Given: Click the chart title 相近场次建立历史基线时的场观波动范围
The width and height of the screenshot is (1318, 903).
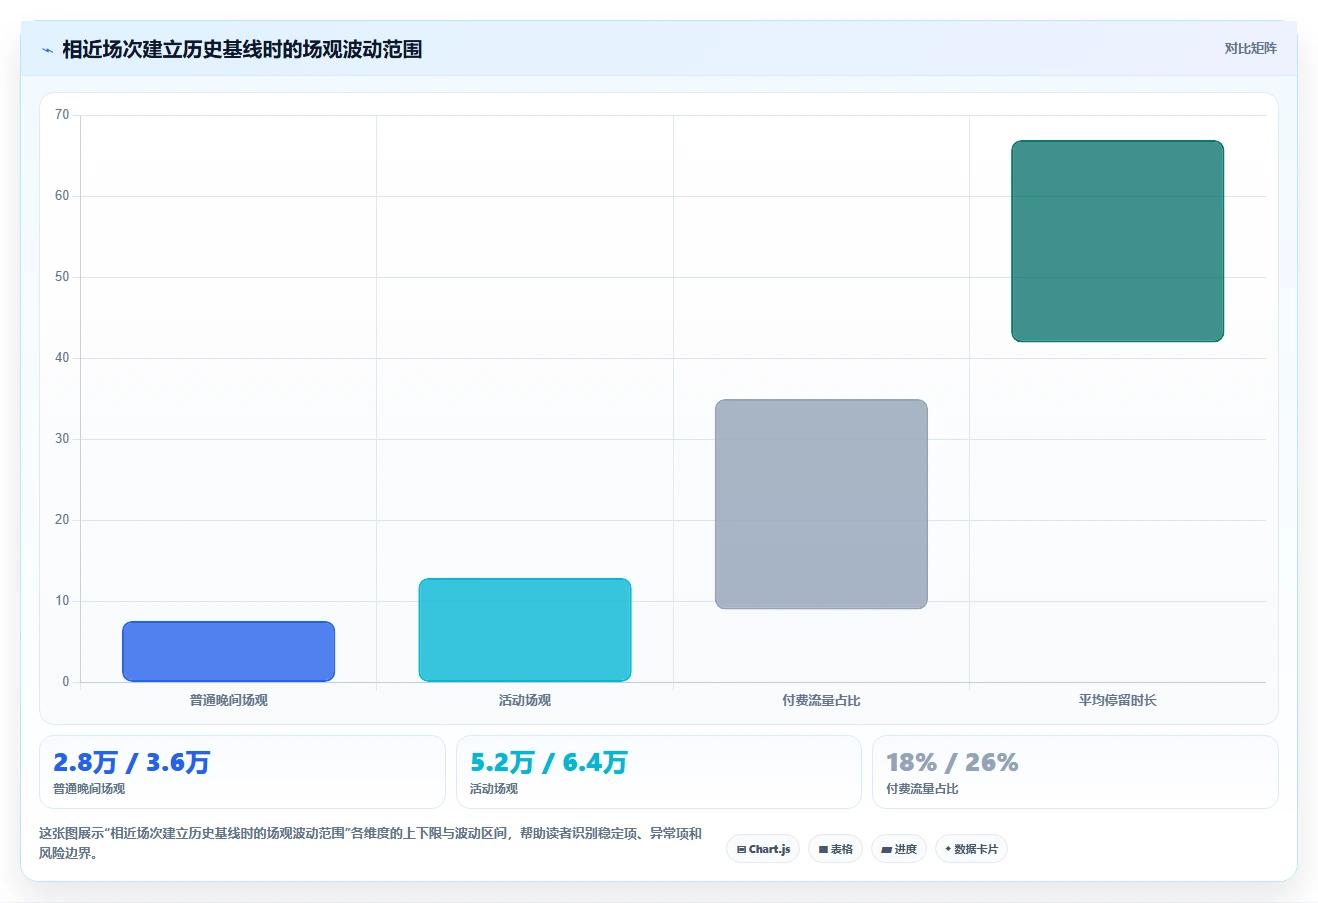Looking at the screenshot, I should 242,49.
